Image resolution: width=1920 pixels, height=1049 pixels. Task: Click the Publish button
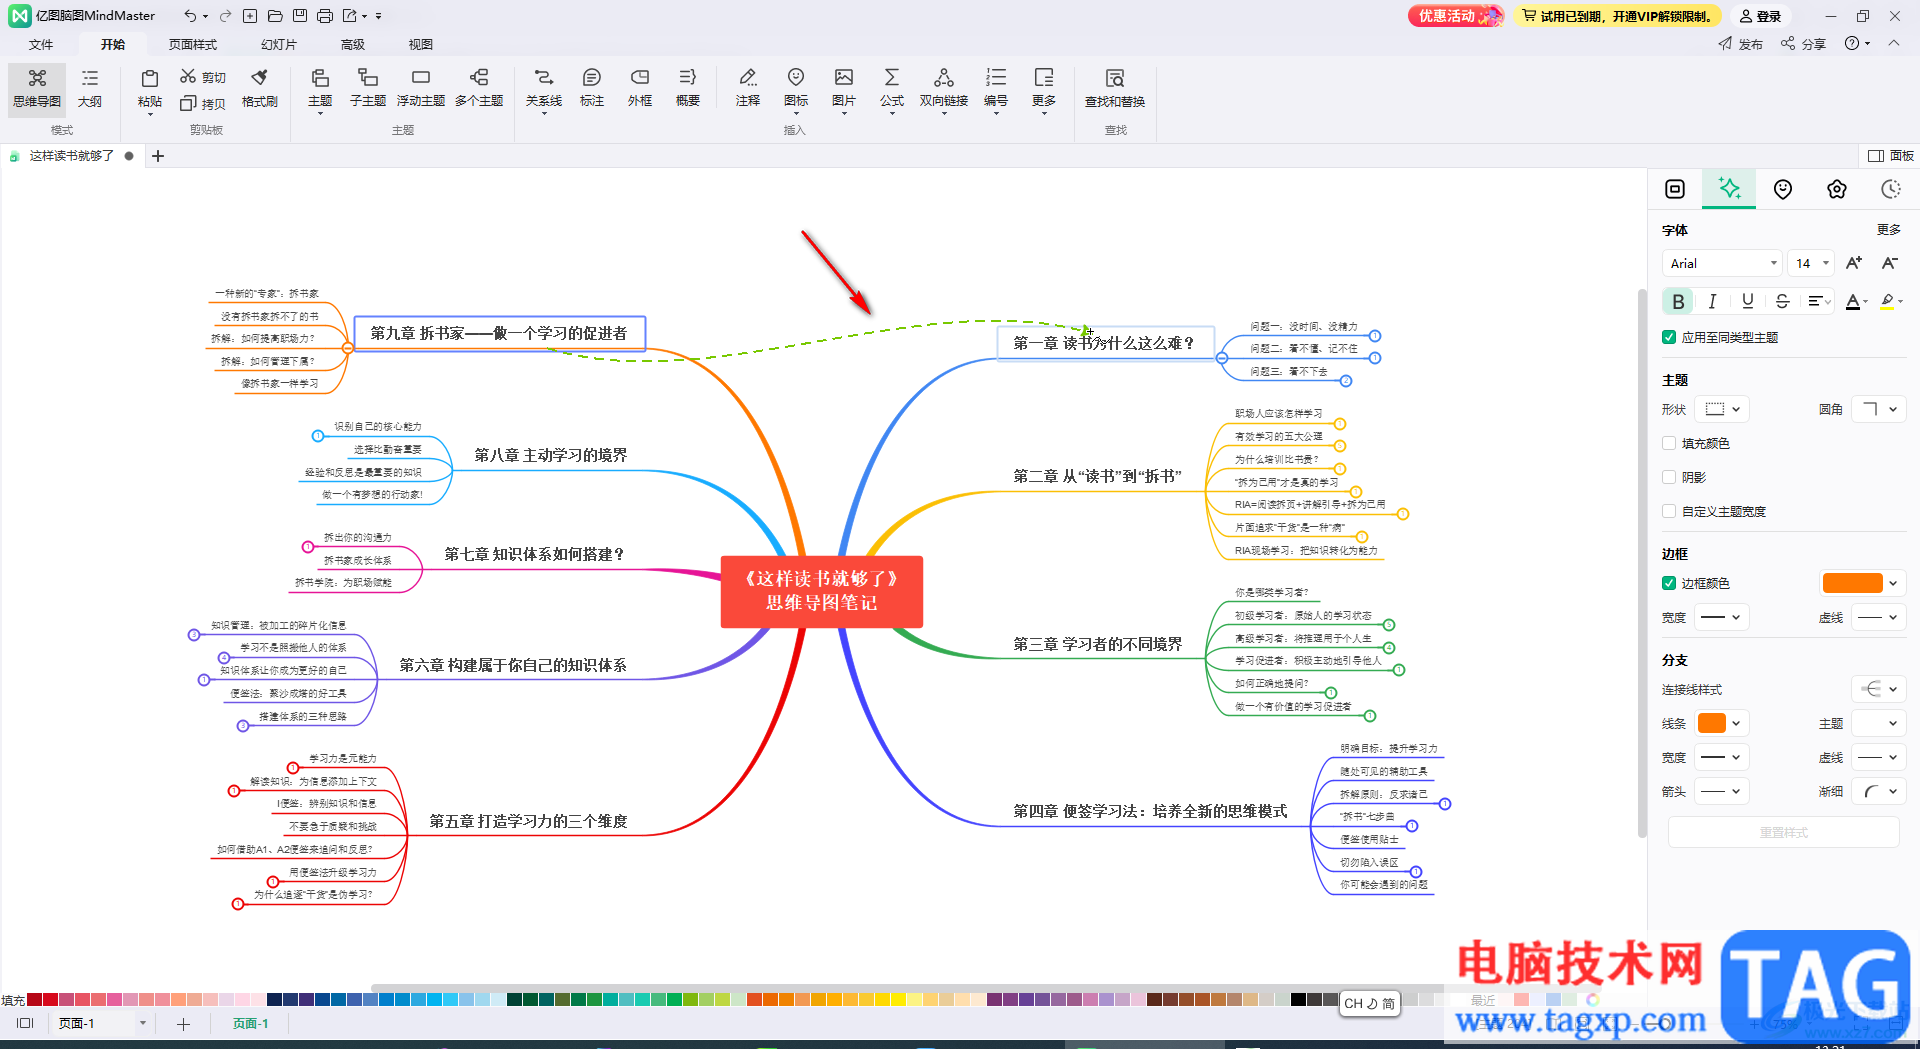point(1741,44)
